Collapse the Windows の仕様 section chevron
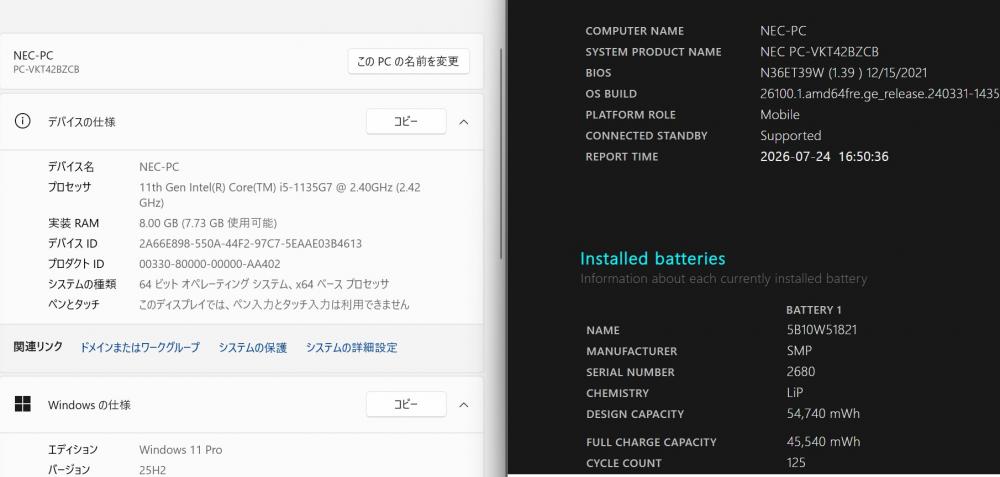The height and width of the screenshot is (477, 1000). click(464, 405)
